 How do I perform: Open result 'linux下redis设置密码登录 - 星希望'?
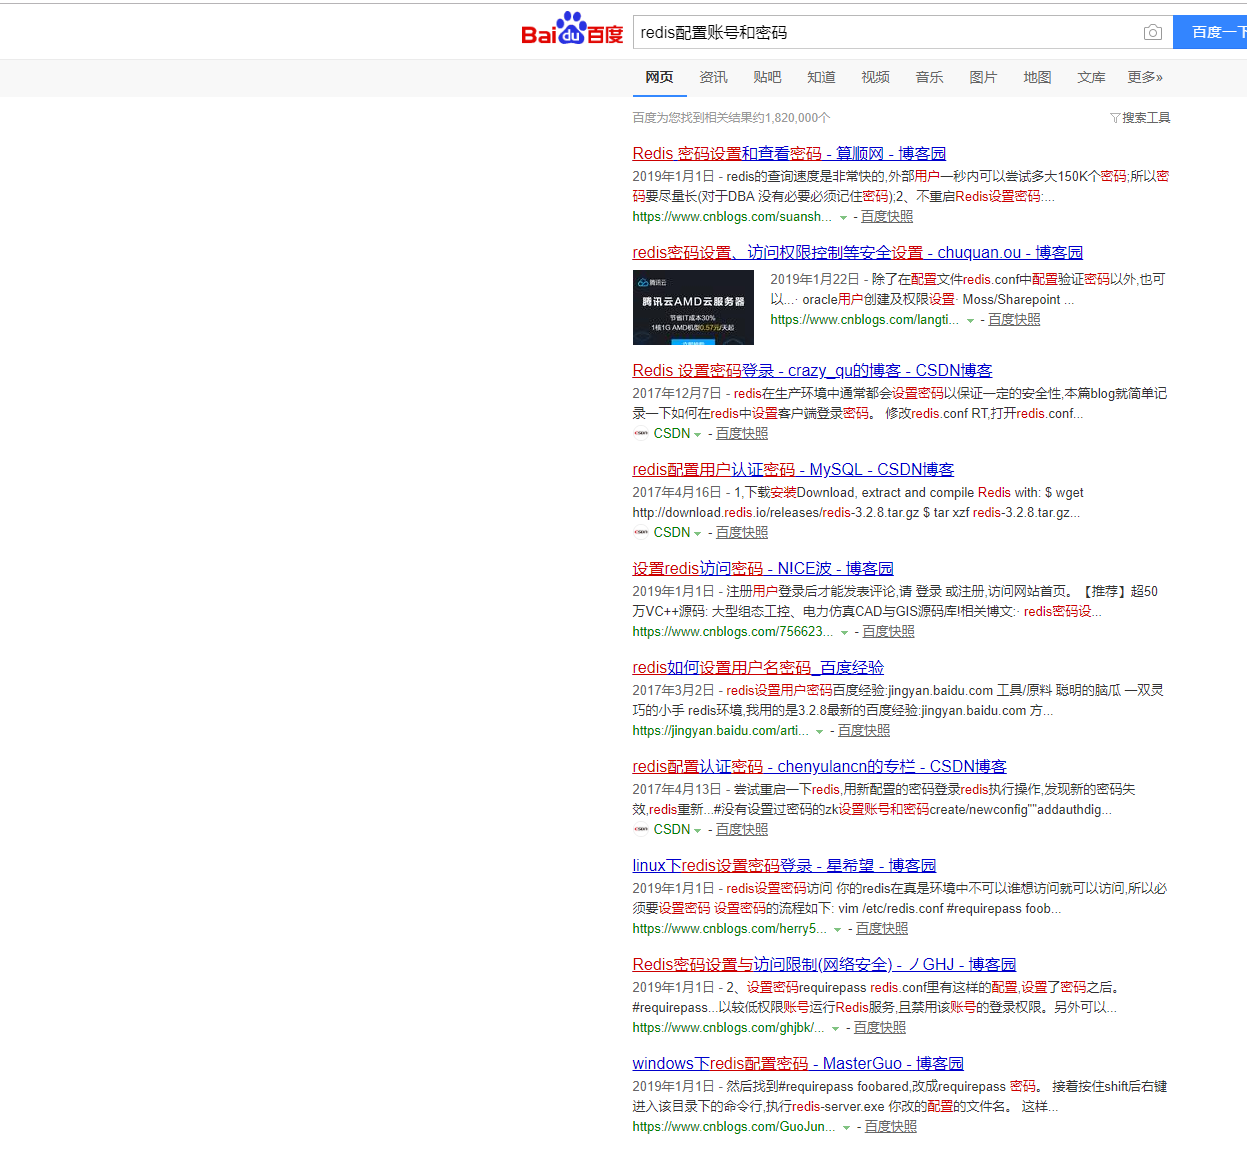(784, 865)
